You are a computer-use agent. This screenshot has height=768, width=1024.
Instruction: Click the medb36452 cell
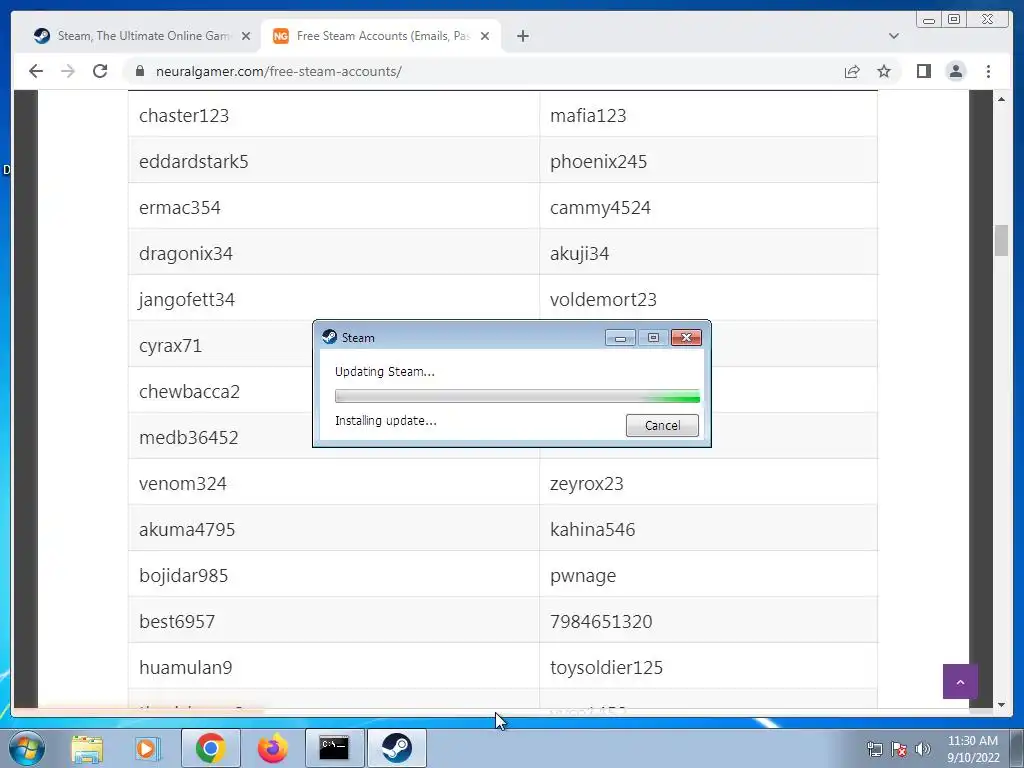tap(222, 436)
